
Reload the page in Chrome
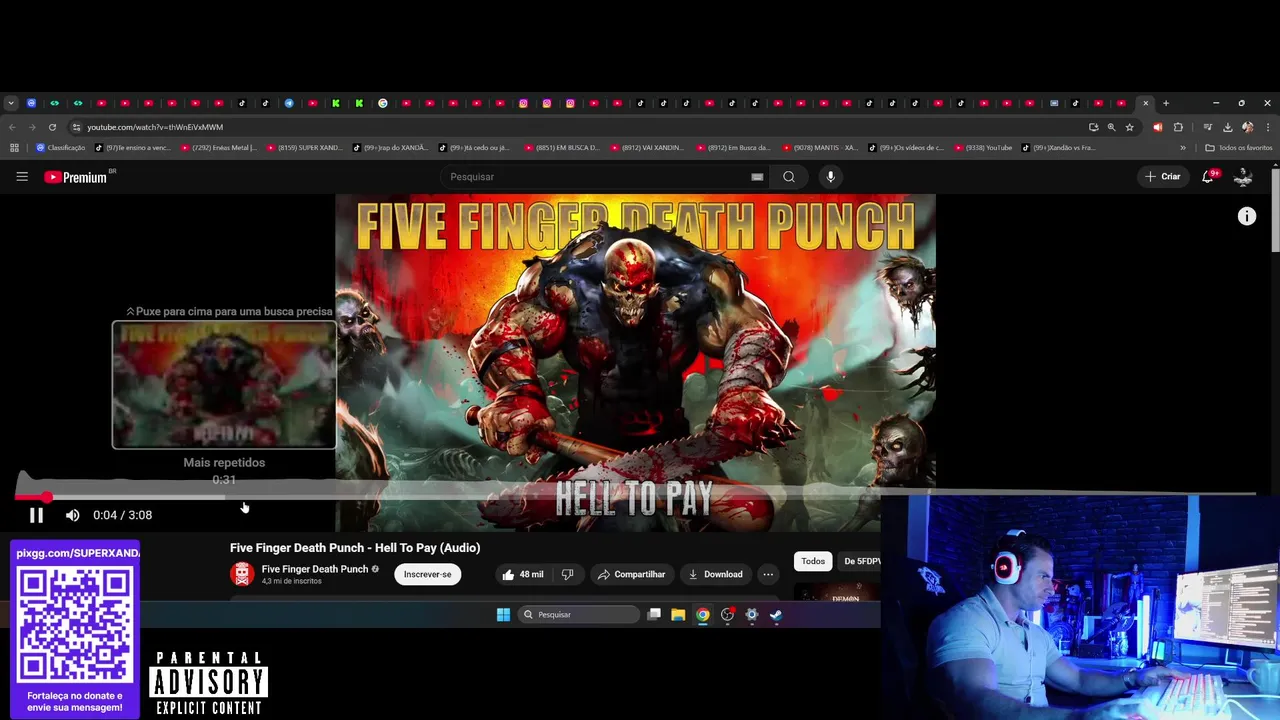52,127
